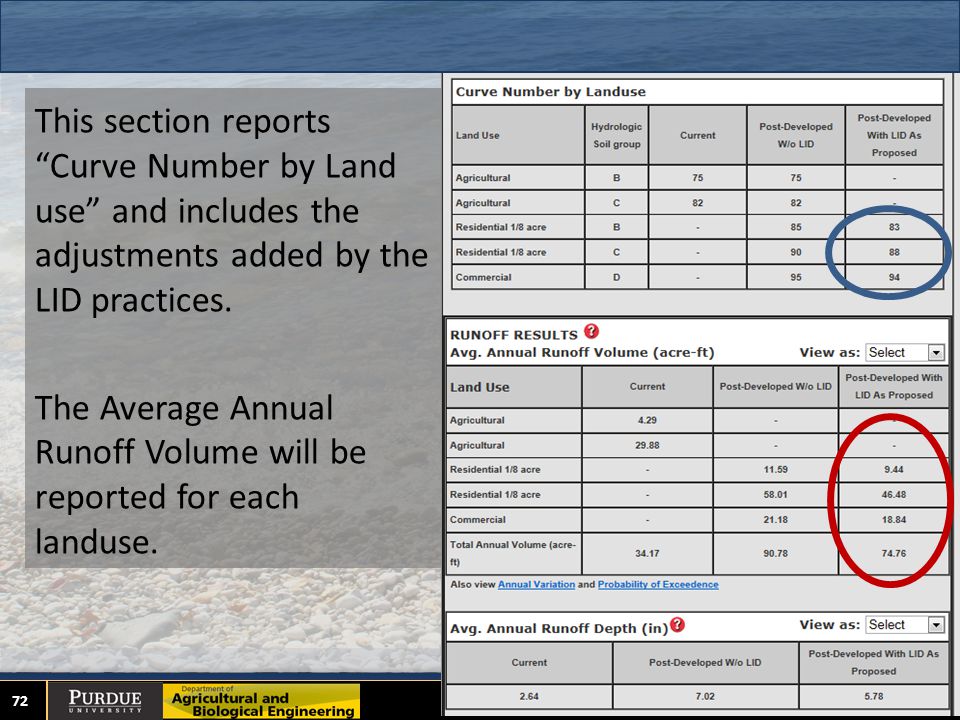Click the total volume 90.78 without LID
The width and height of the screenshot is (960, 720).
776,553
